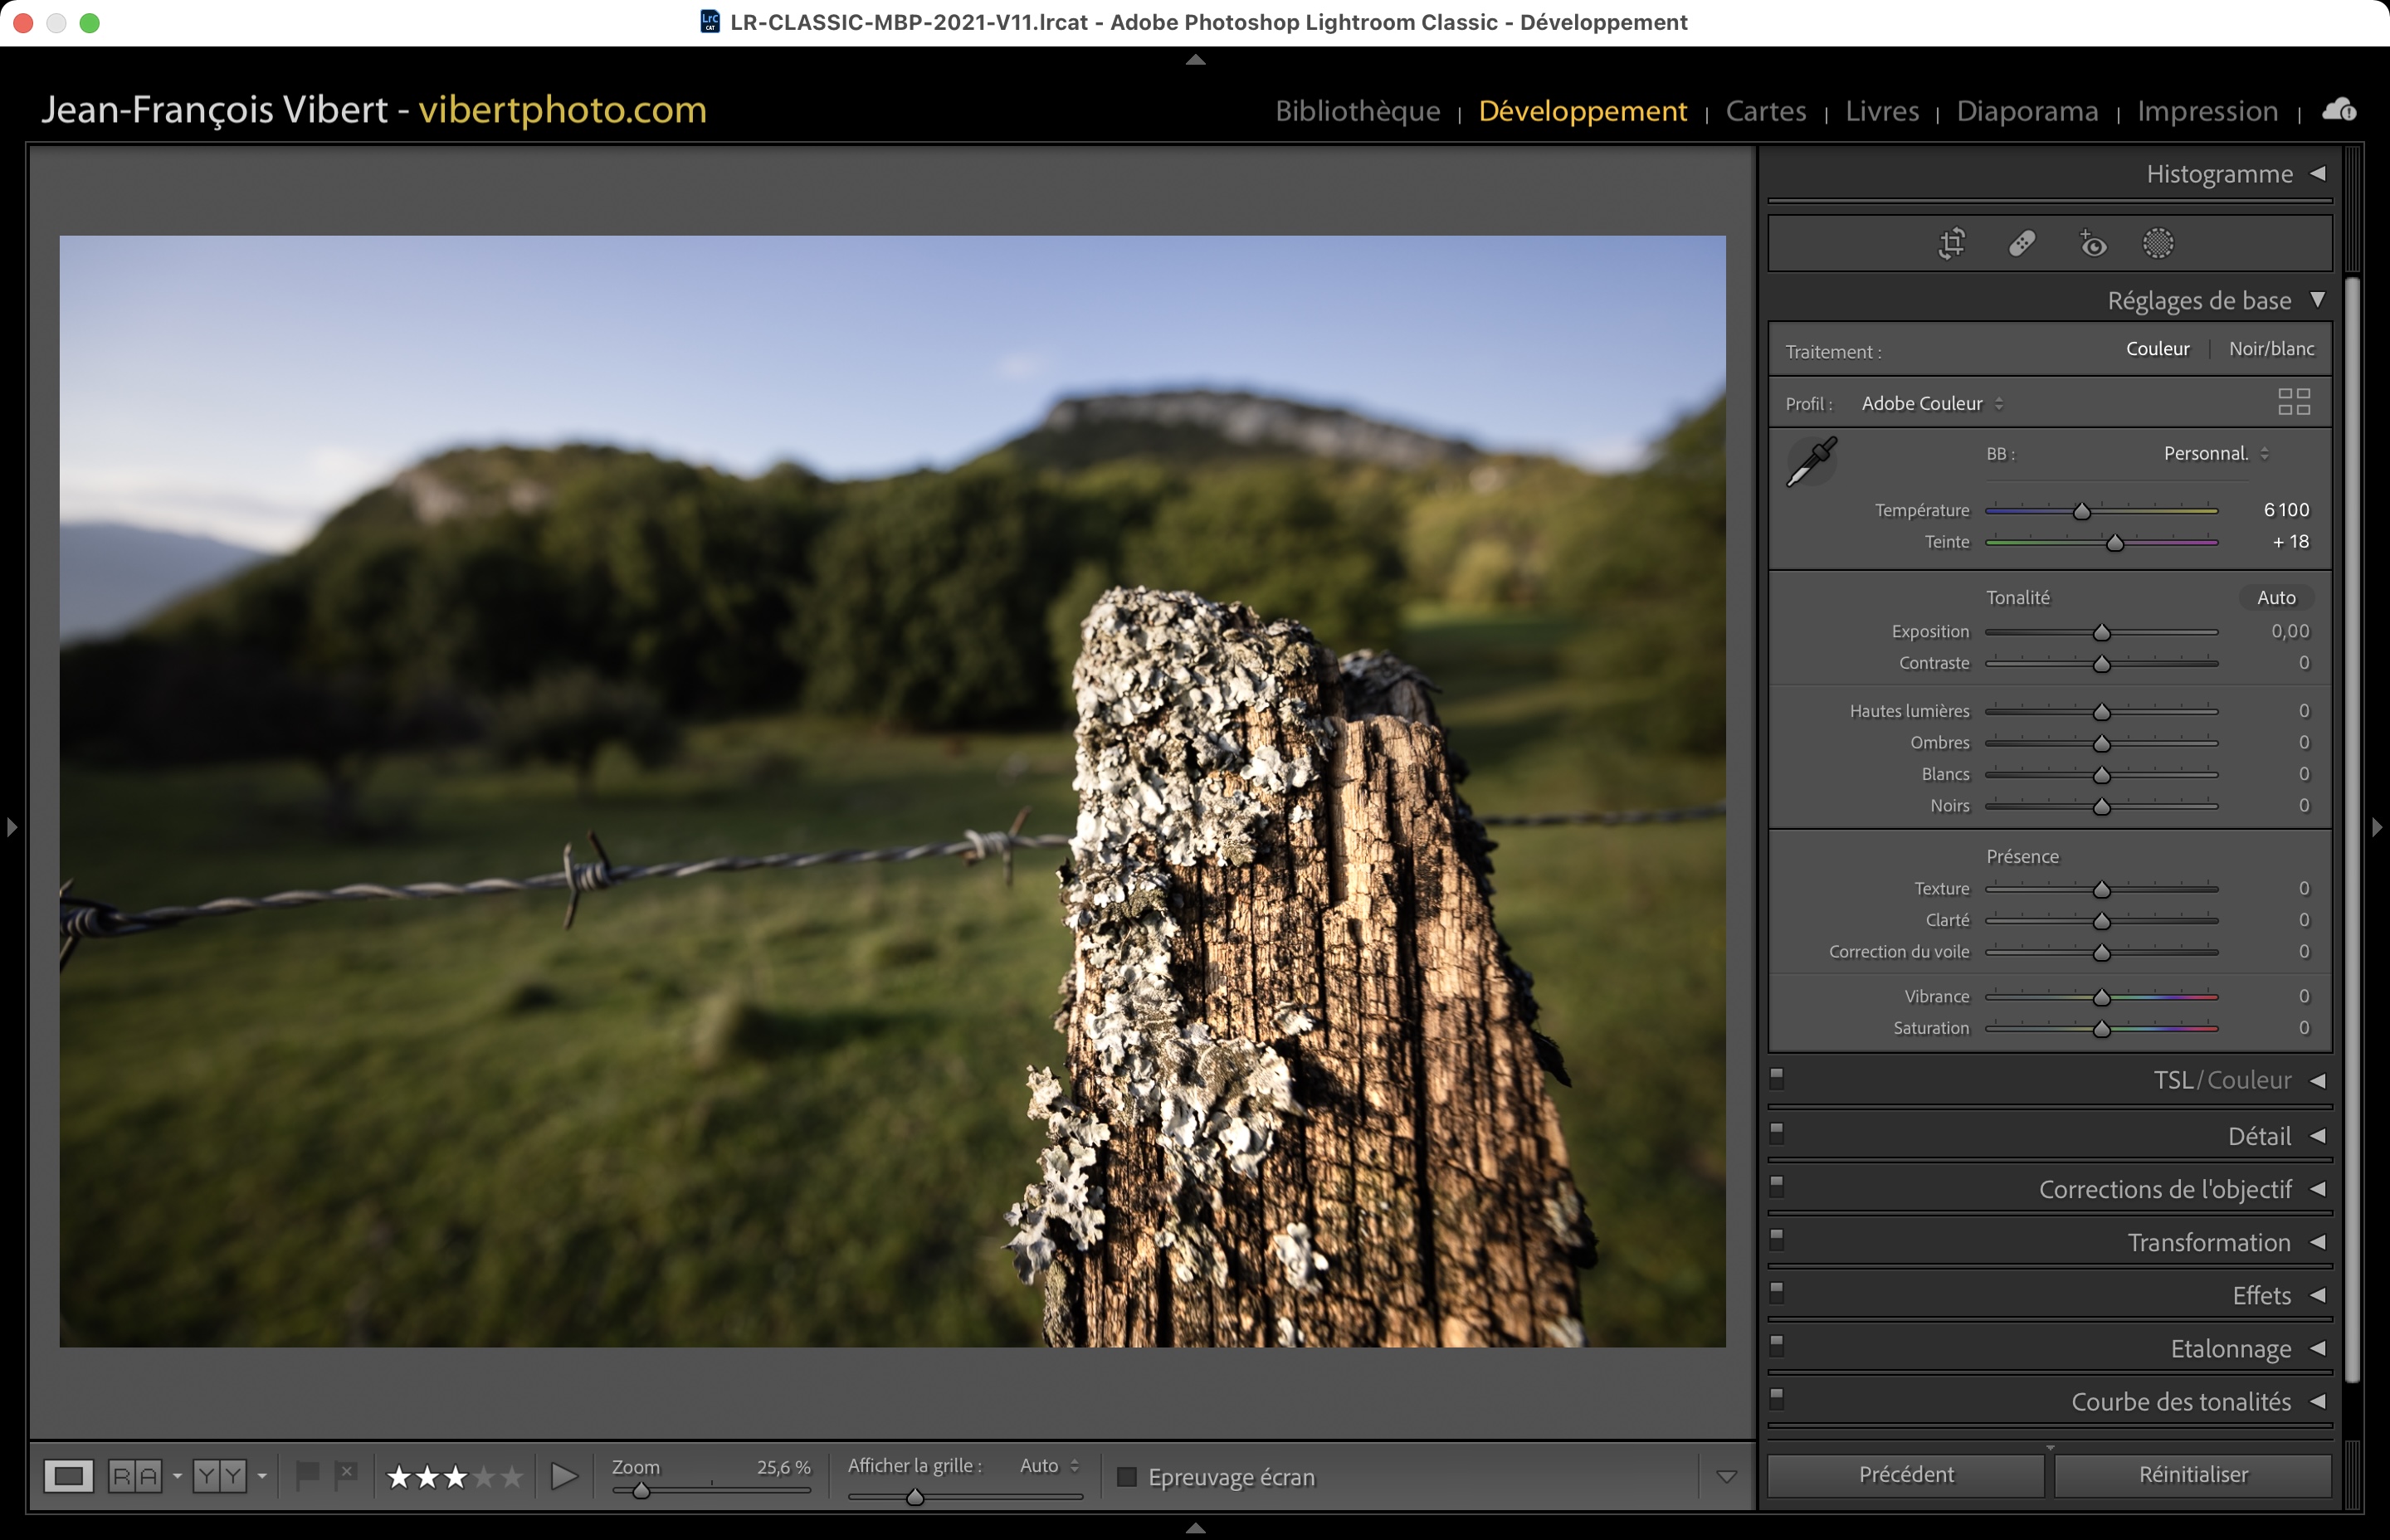
Task: Click the cloud sync status icon
Action: tap(2339, 109)
